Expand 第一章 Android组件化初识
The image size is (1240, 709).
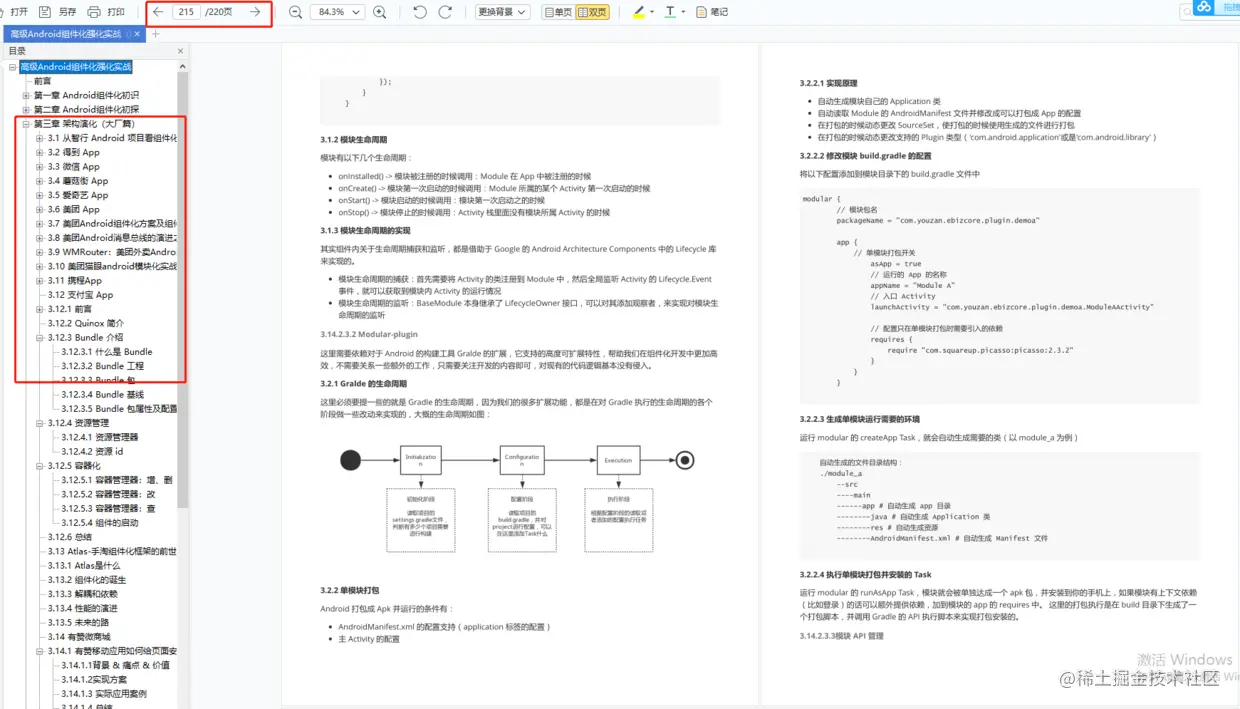click(x=26, y=96)
